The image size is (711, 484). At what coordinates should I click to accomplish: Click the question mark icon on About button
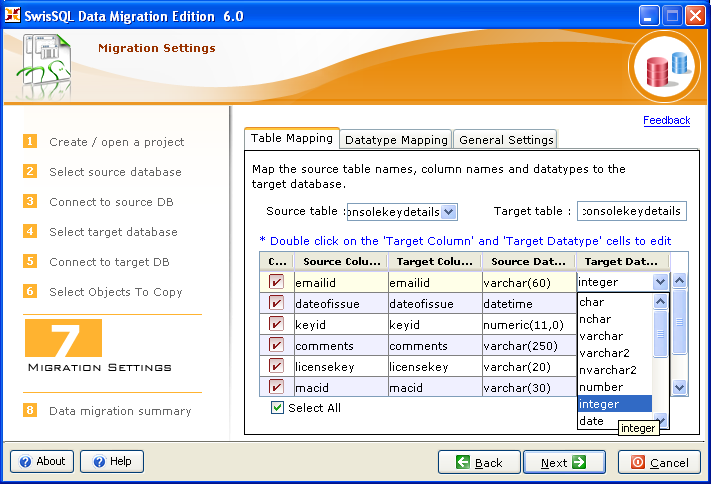point(25,462)
